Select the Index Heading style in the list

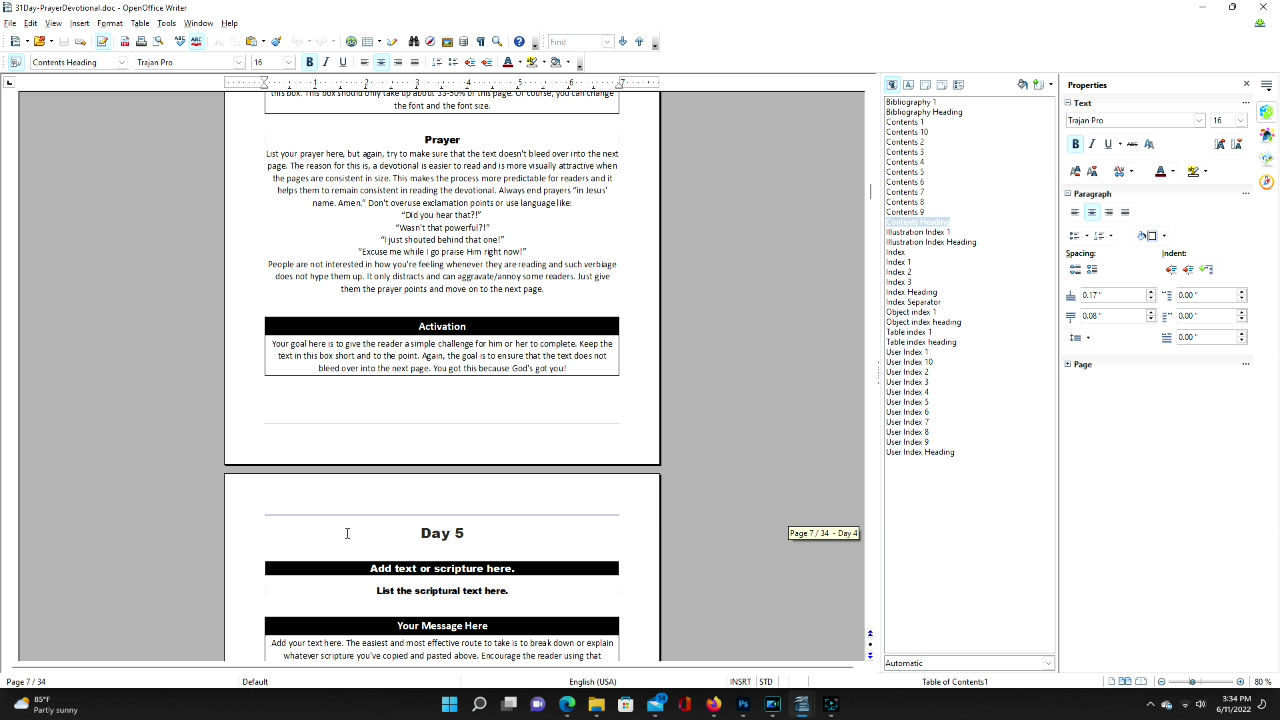[x=911, y=292]
